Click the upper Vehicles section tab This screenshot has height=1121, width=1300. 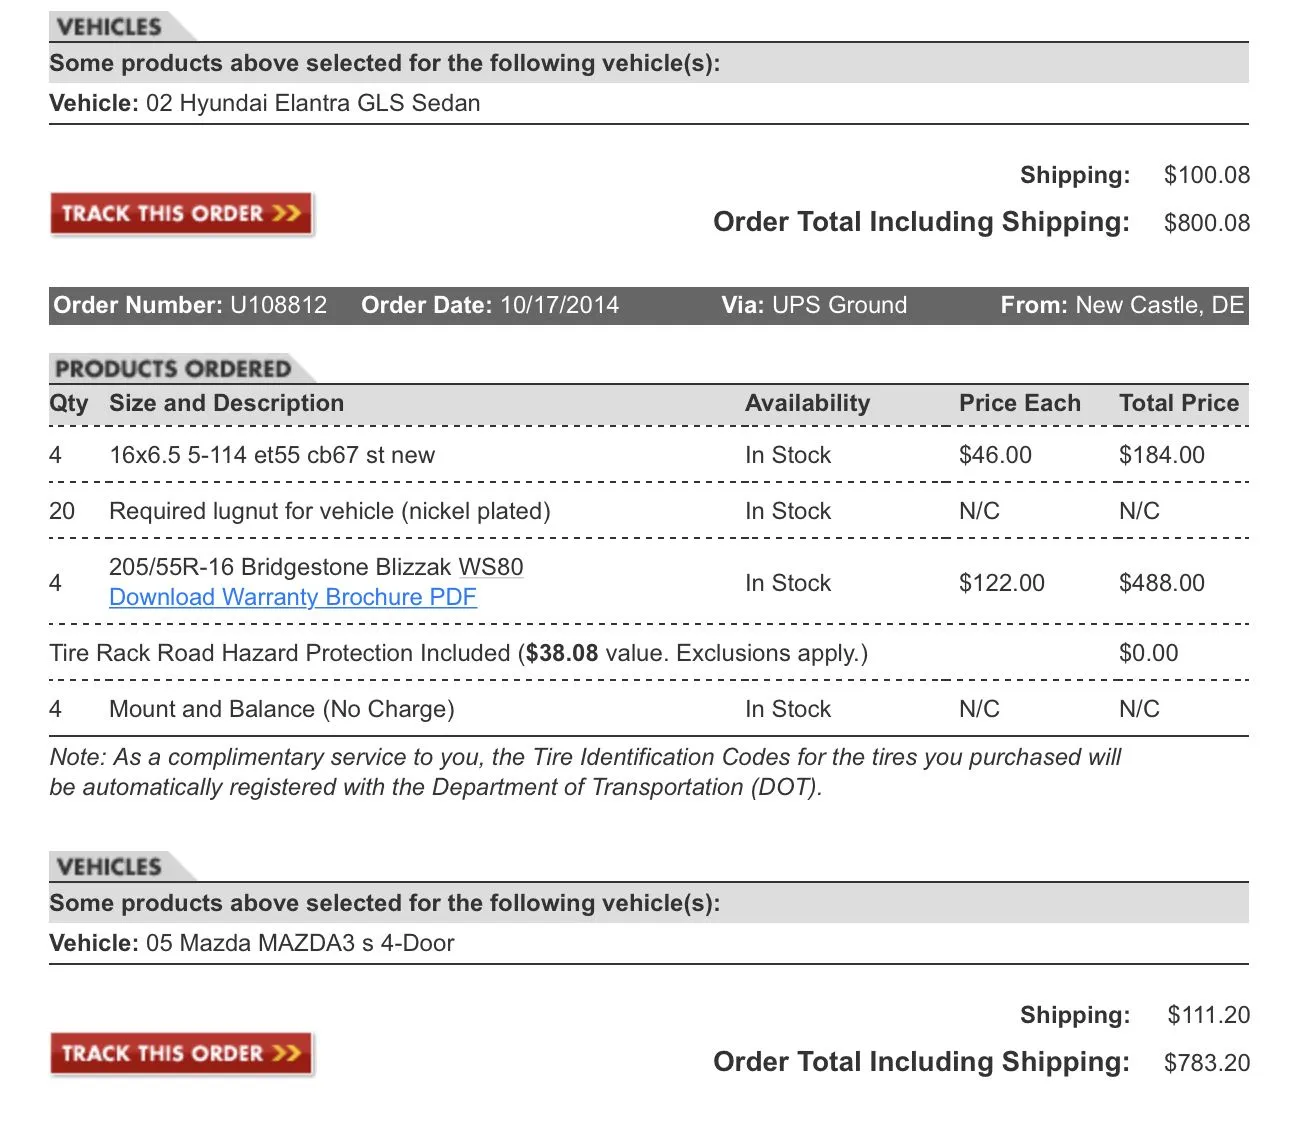click(x=120, y=27)
